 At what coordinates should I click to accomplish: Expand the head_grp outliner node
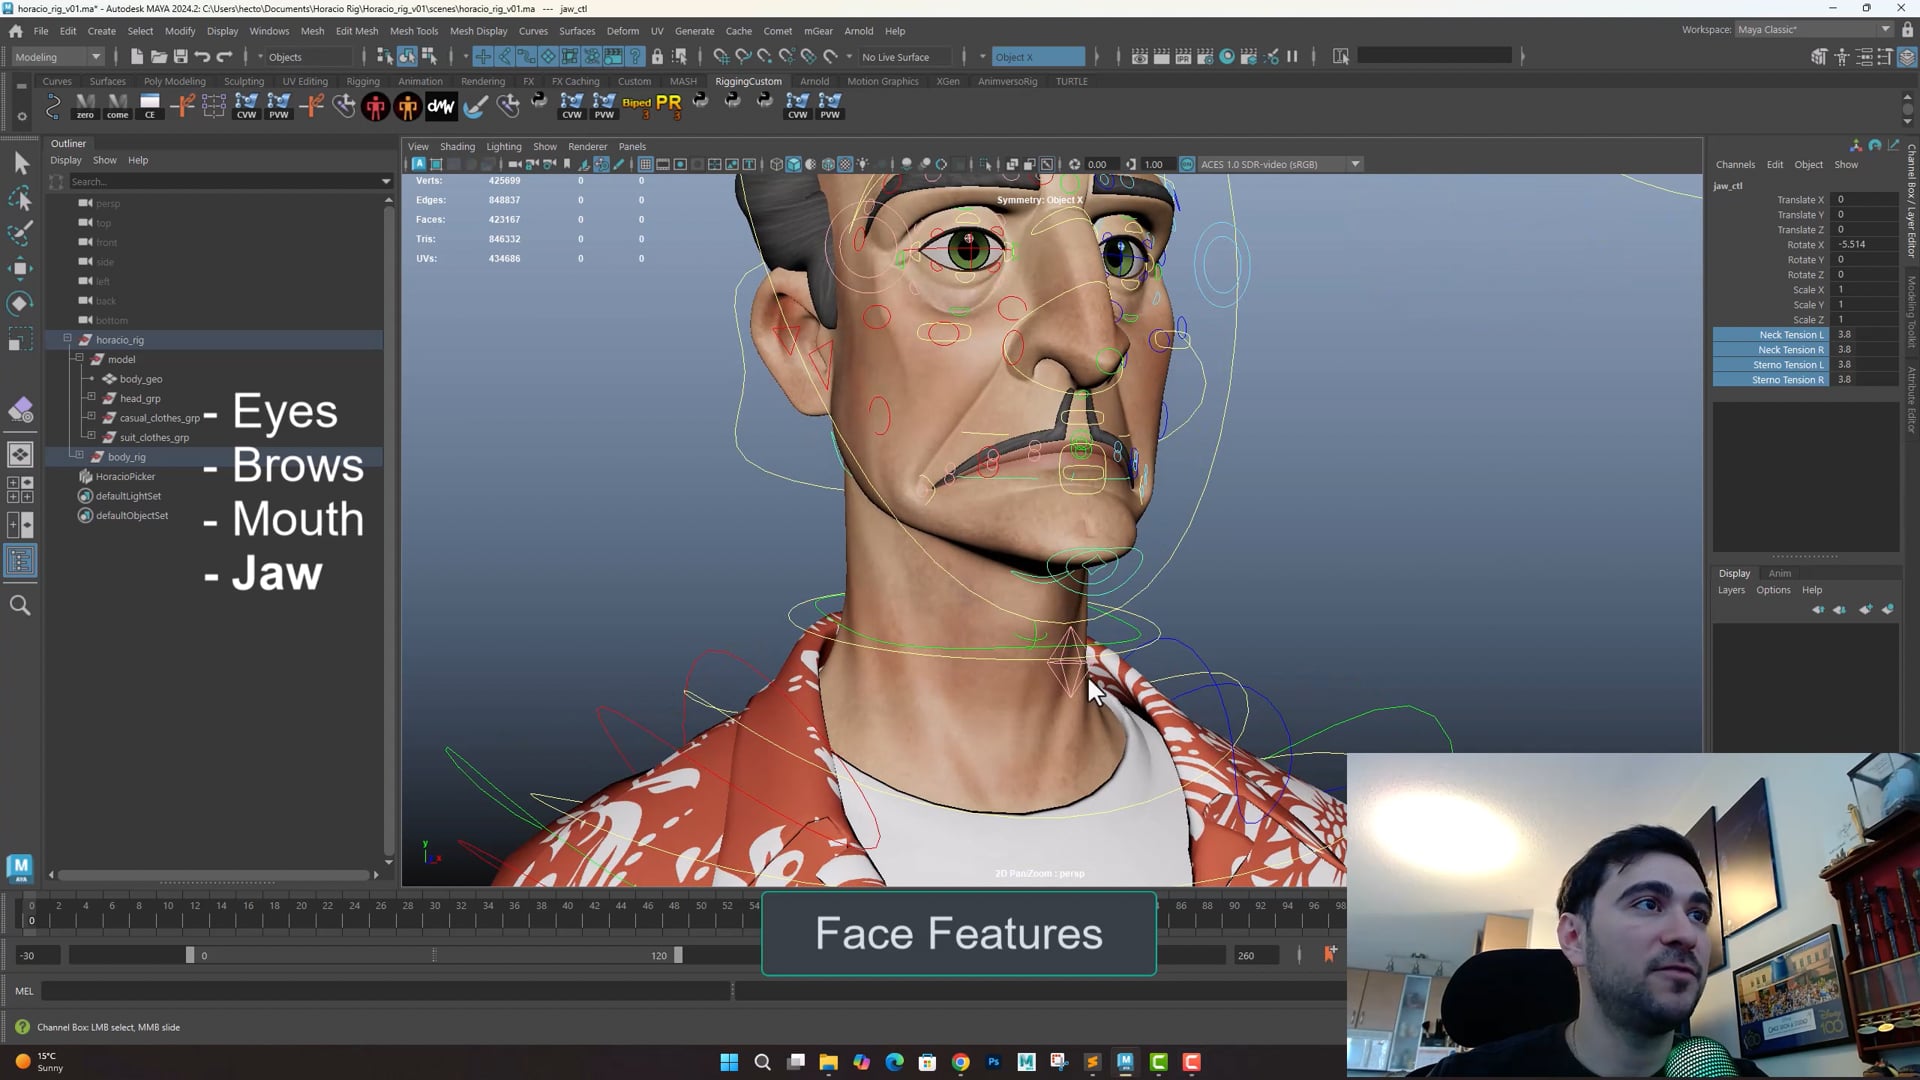(91, 397)
